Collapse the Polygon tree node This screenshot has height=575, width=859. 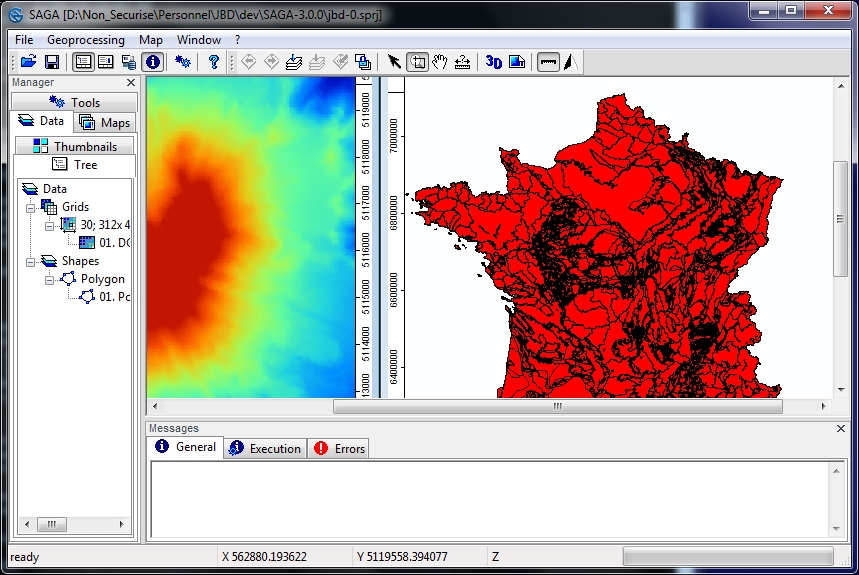click(x=50, y=279)
